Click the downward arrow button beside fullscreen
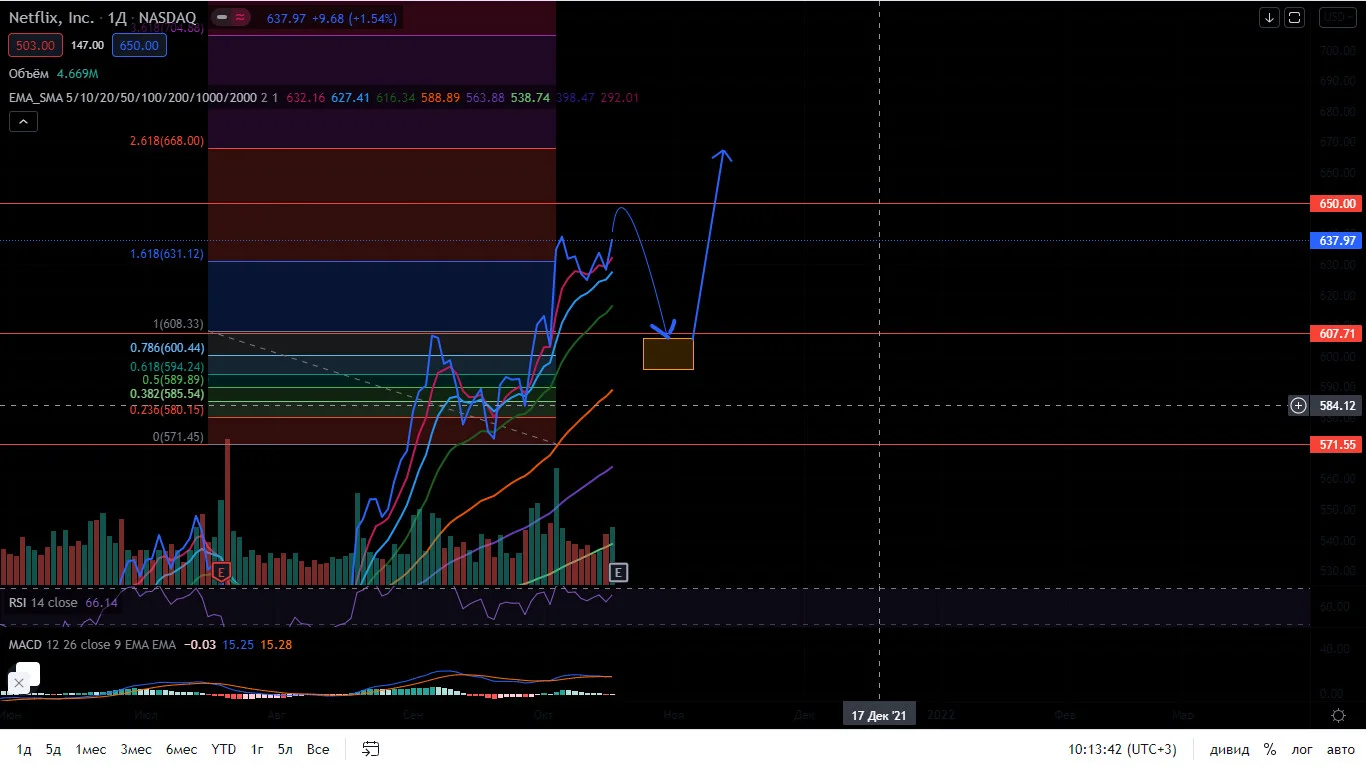 pos(1269,17)
